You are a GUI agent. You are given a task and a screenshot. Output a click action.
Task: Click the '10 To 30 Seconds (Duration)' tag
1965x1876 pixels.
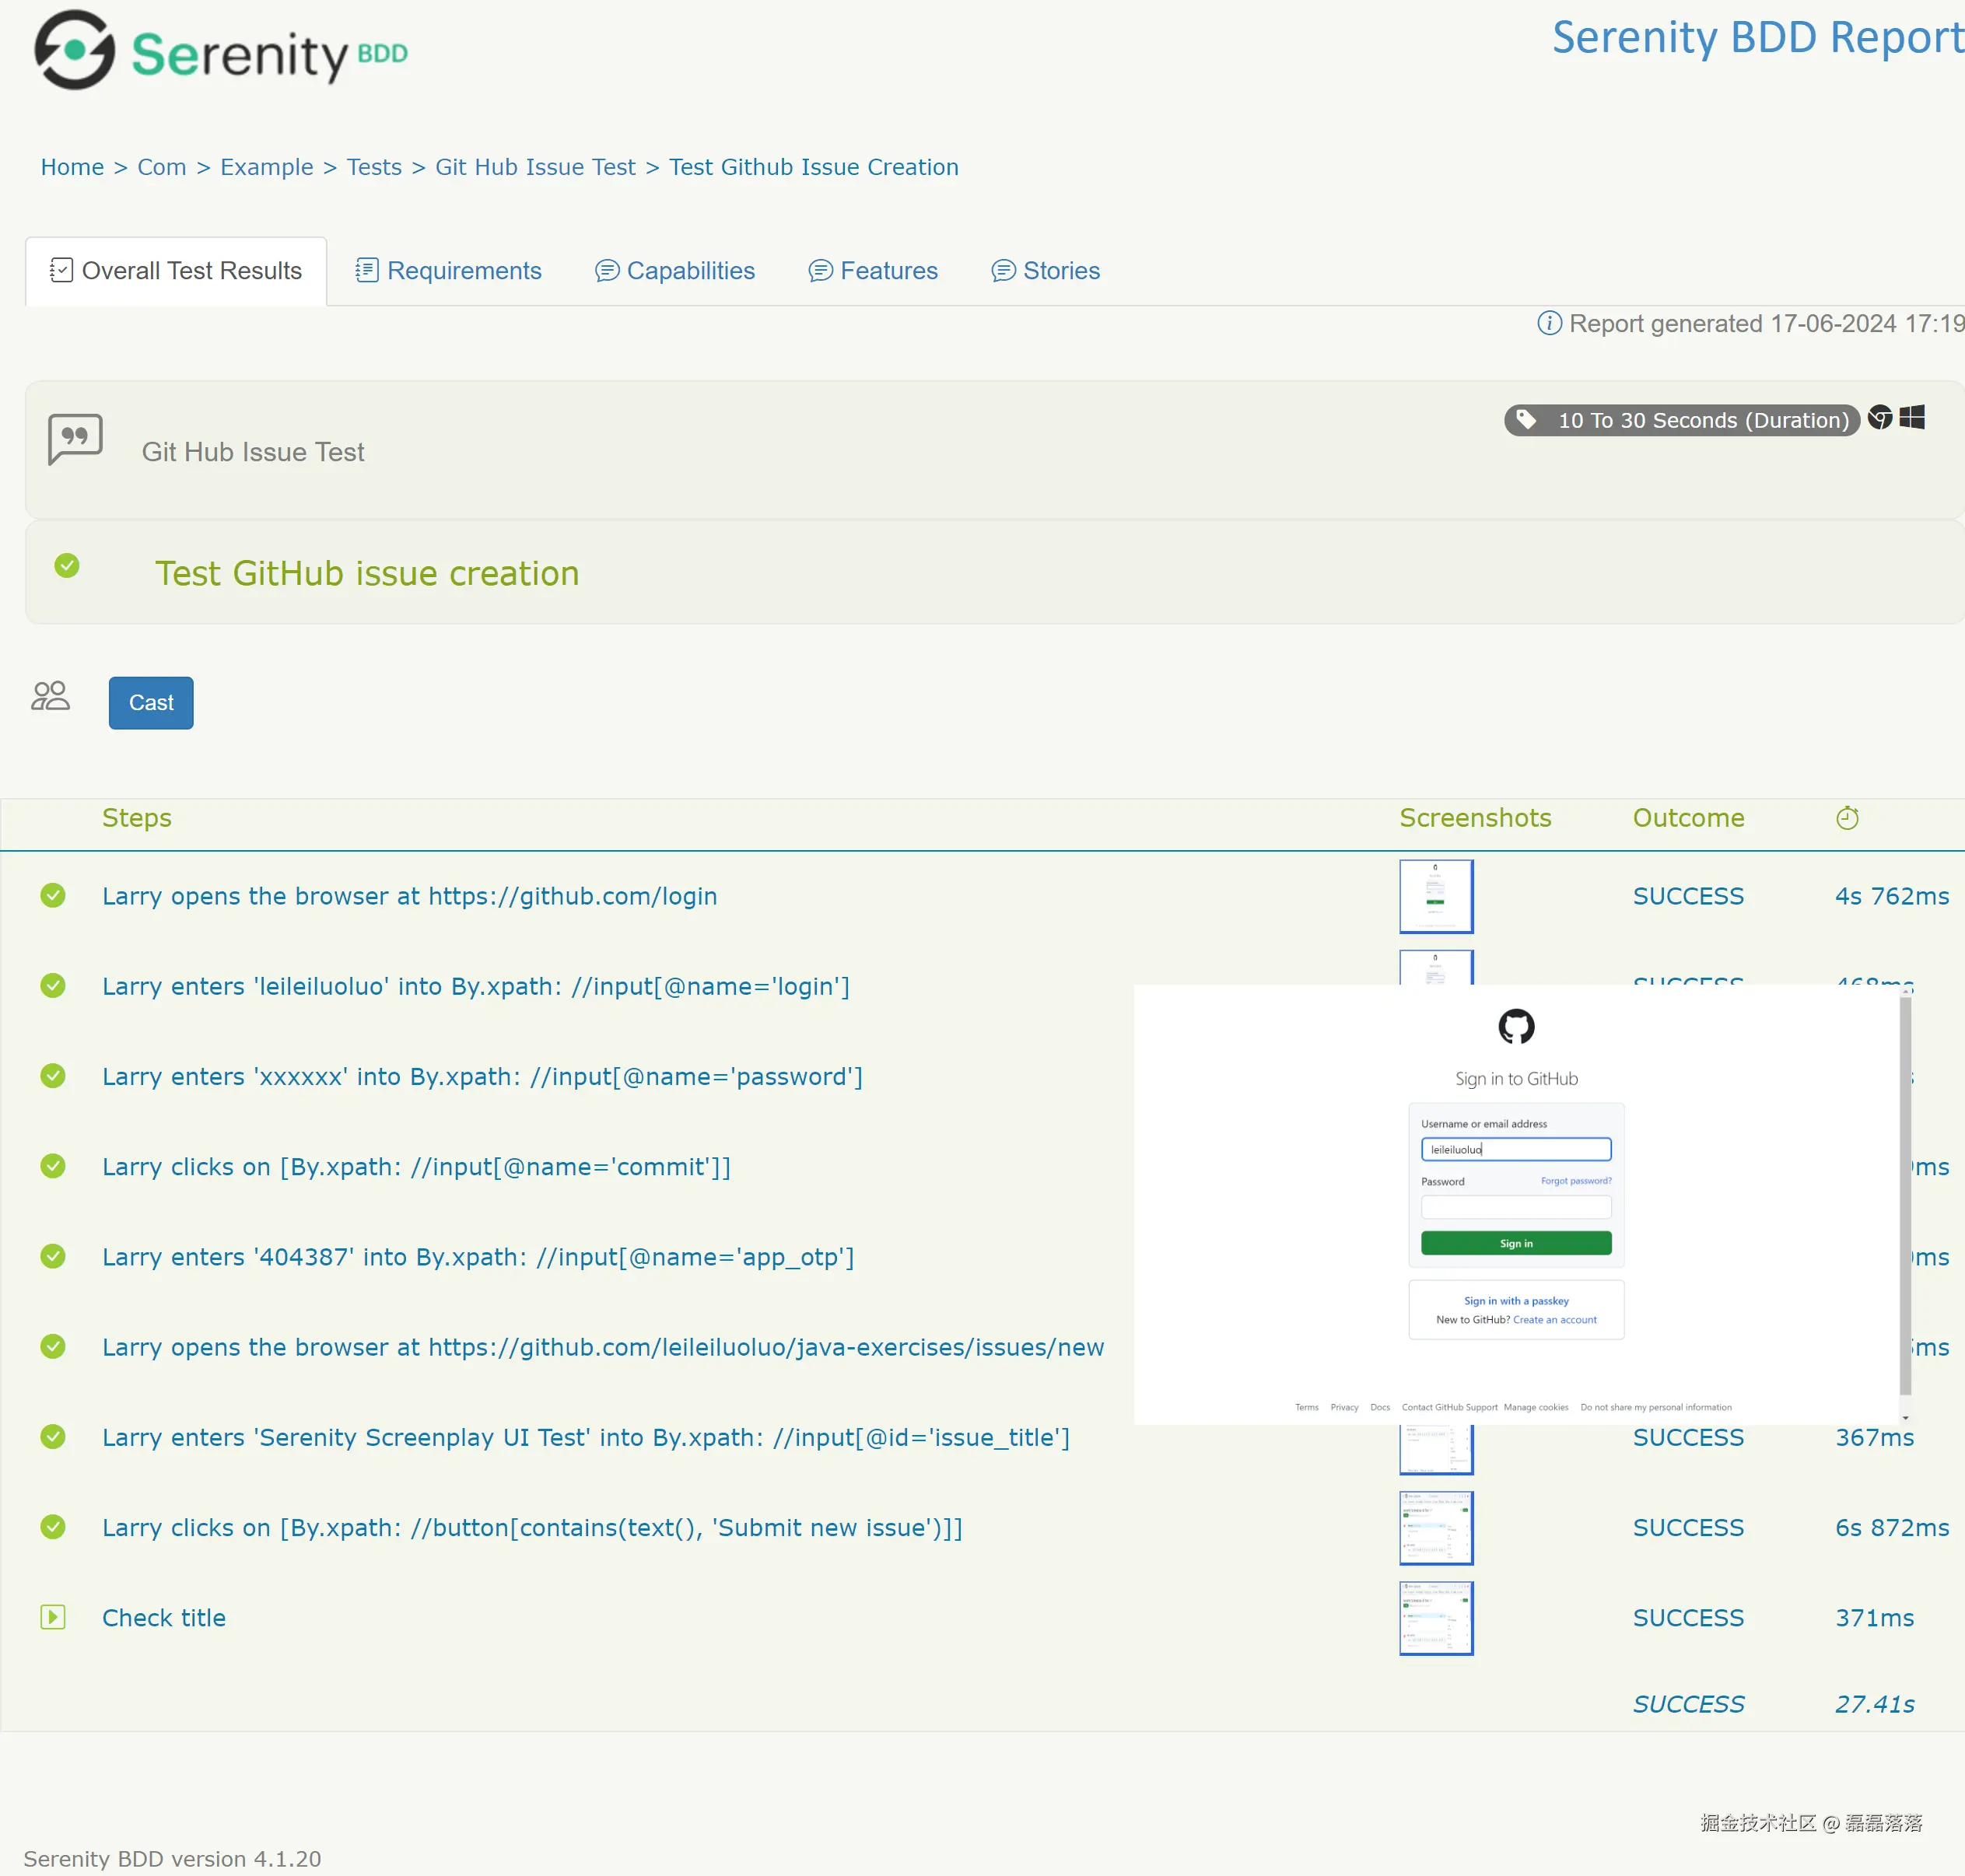tap(1681, 420)
